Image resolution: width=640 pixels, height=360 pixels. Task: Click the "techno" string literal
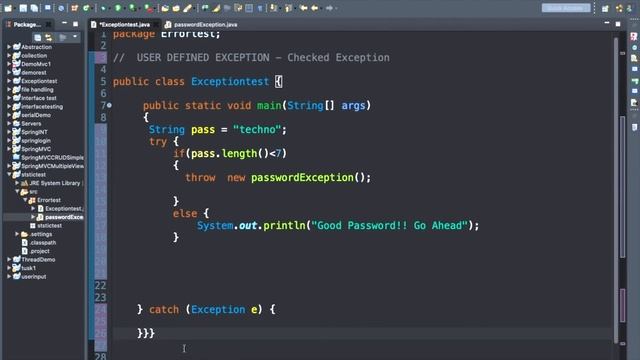[x=257, y=130]
